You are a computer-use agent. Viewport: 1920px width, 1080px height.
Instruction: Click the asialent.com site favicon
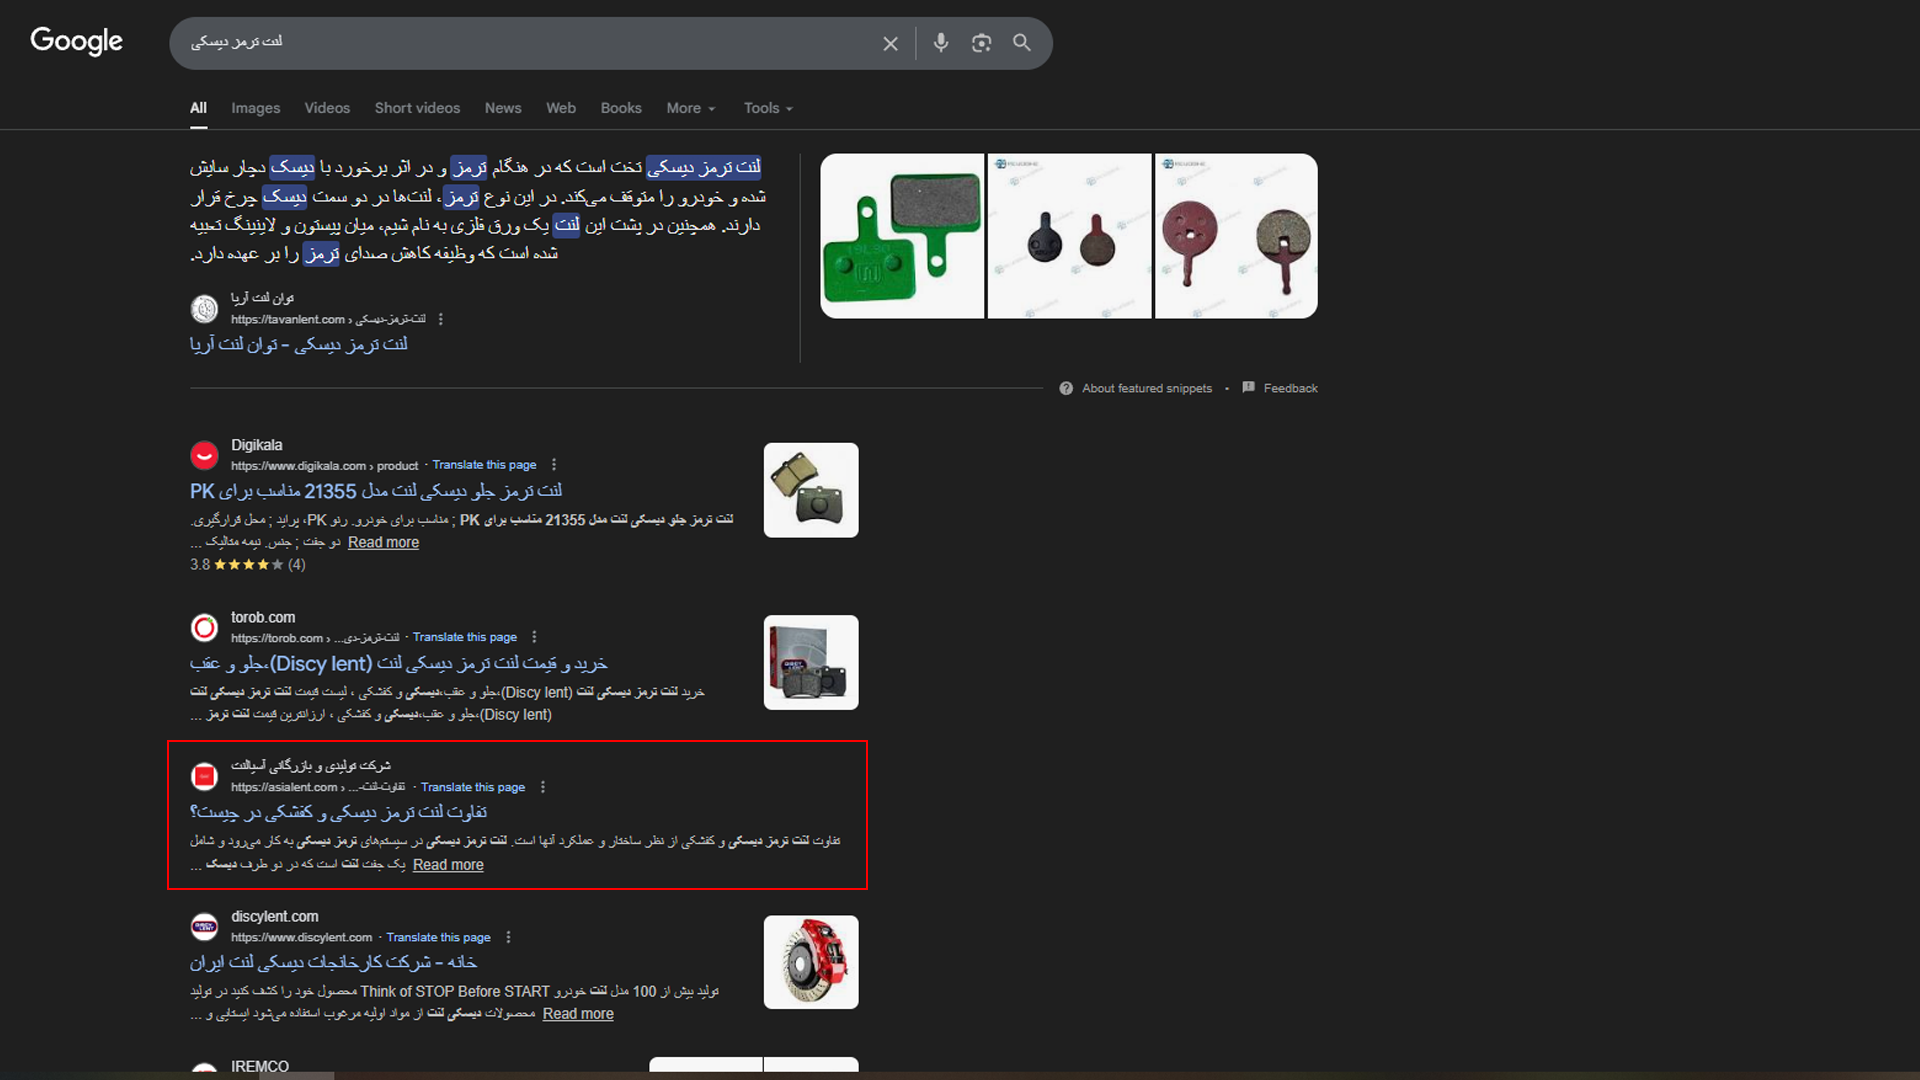[x=204, y=776]
